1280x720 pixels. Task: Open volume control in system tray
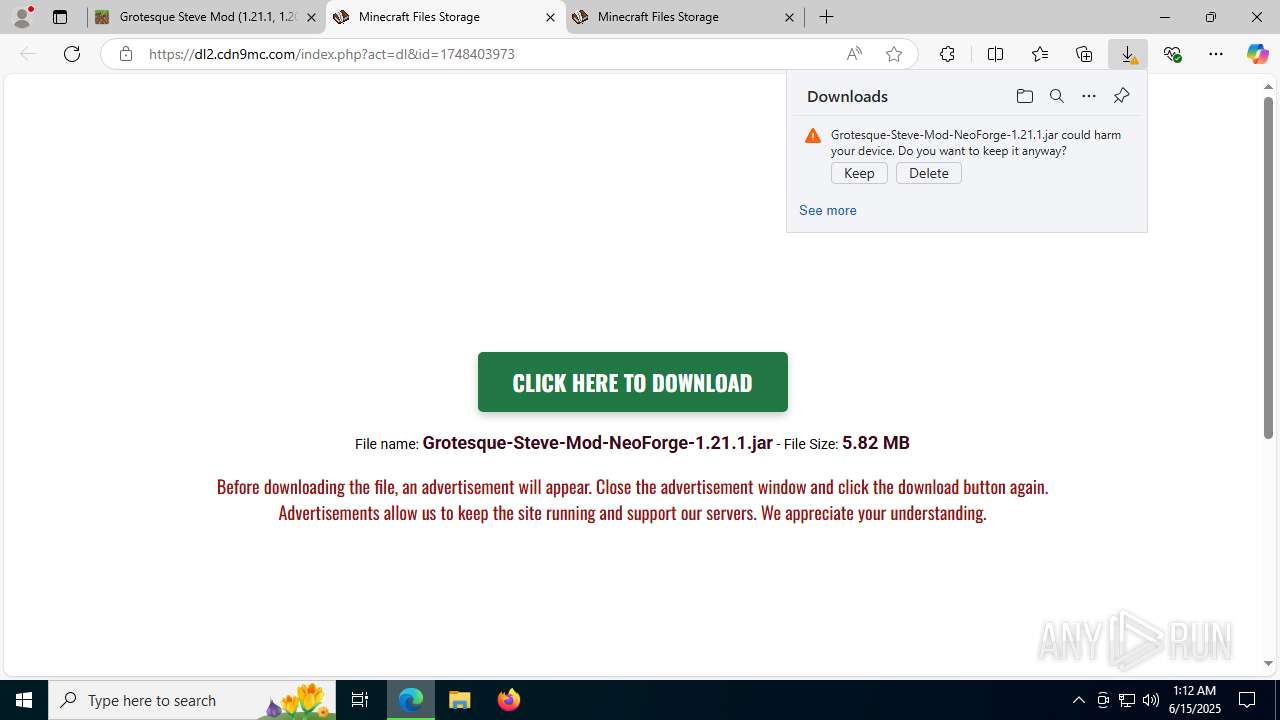pyautogui.click(x=1151, y=700)
